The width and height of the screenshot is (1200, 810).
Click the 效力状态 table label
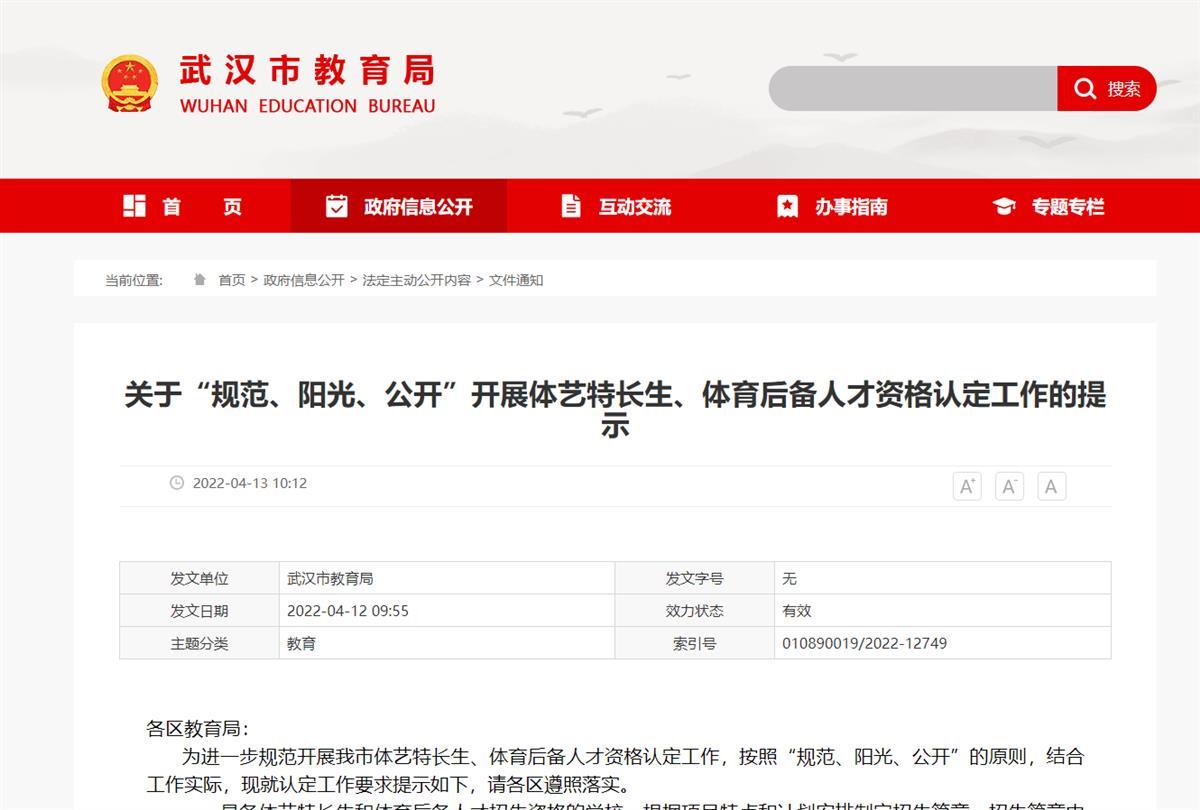pyautogui.click(x=695, y=610)
